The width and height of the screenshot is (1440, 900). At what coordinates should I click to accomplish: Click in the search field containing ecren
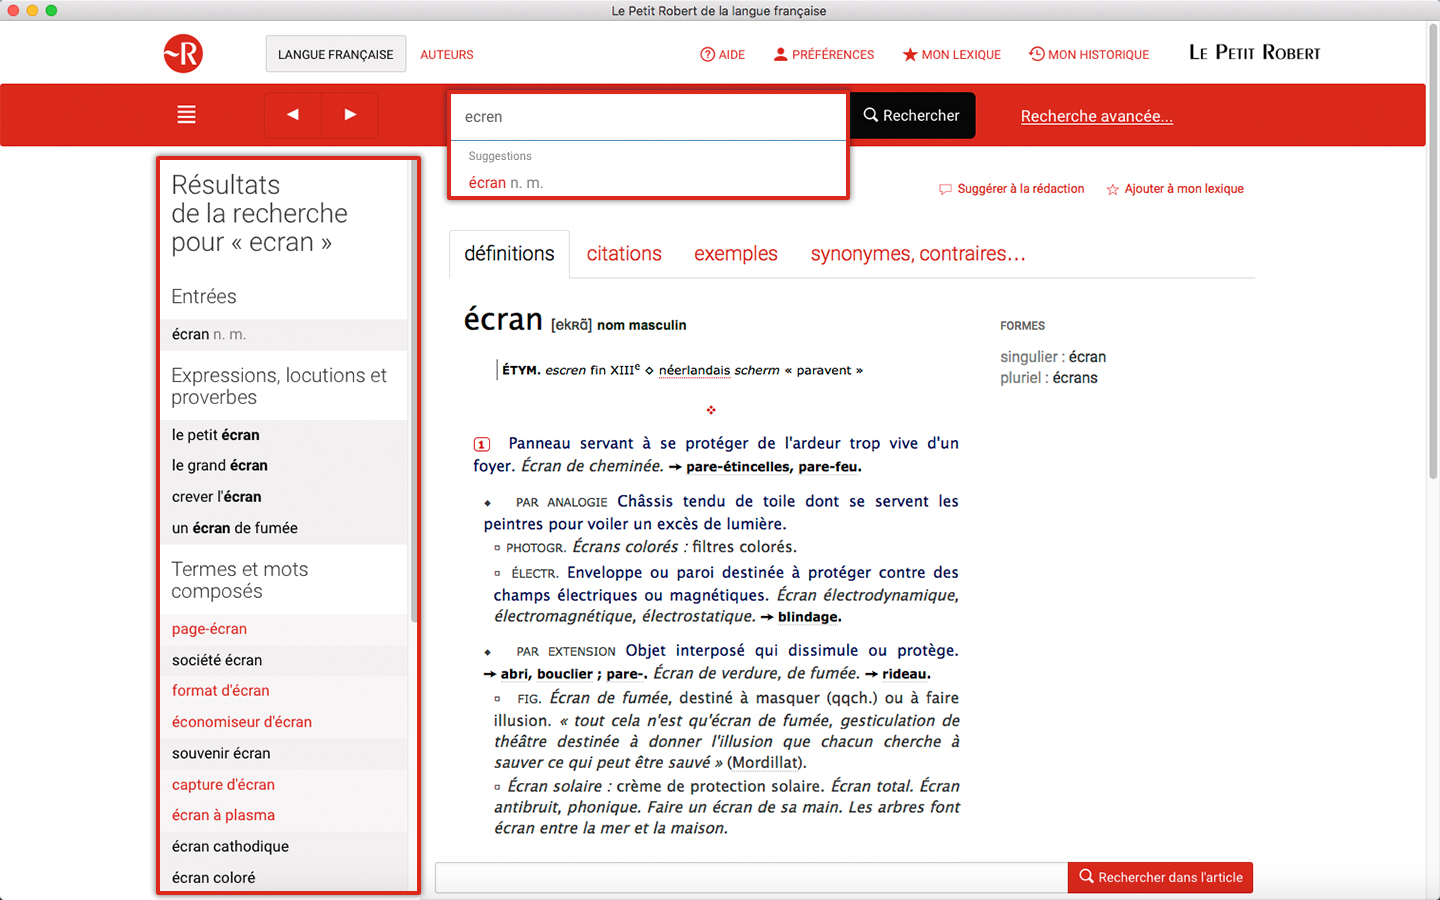tap(649, 117)
